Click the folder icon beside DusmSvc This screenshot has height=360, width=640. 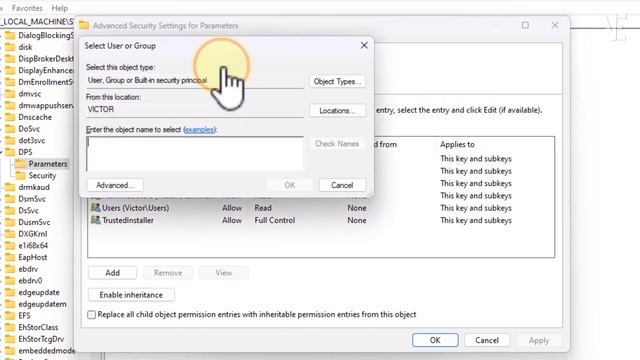10,222
